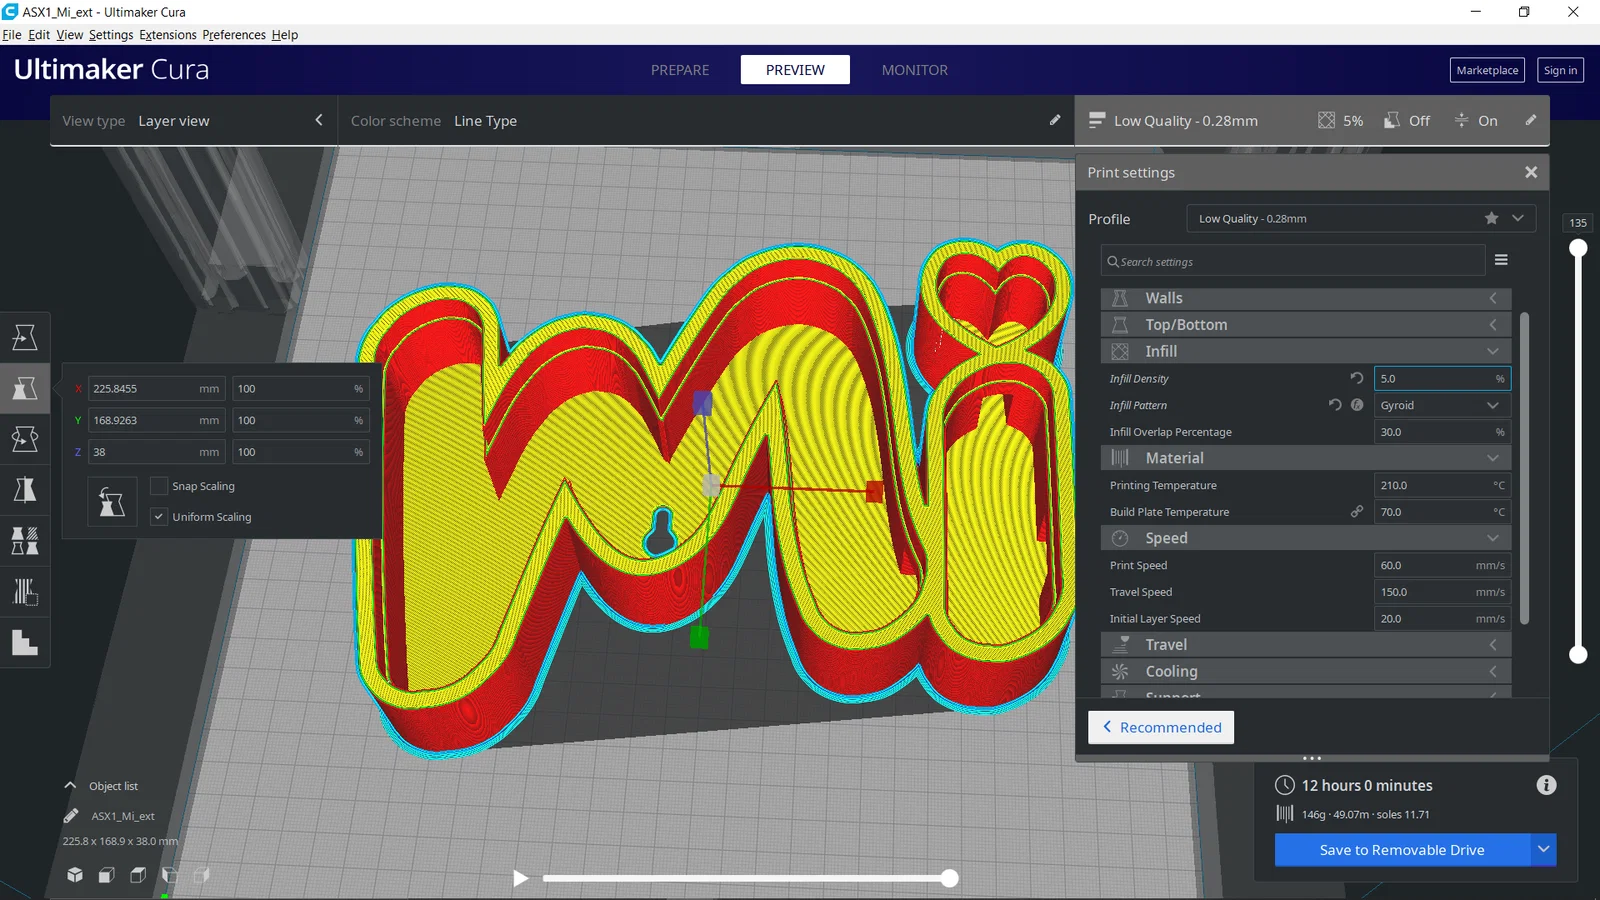Switch to front view camera icon
The width and height of the screenshot is (1600, 900).
coord(106,875)
